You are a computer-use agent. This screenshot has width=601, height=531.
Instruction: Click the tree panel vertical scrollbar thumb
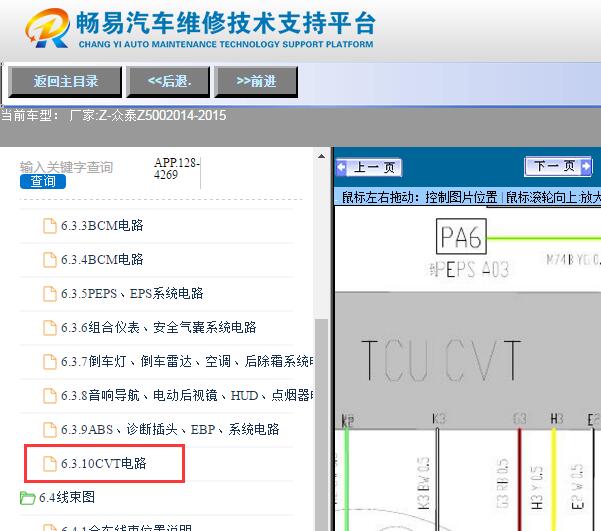pyautogui.click(x=321, y=424)
